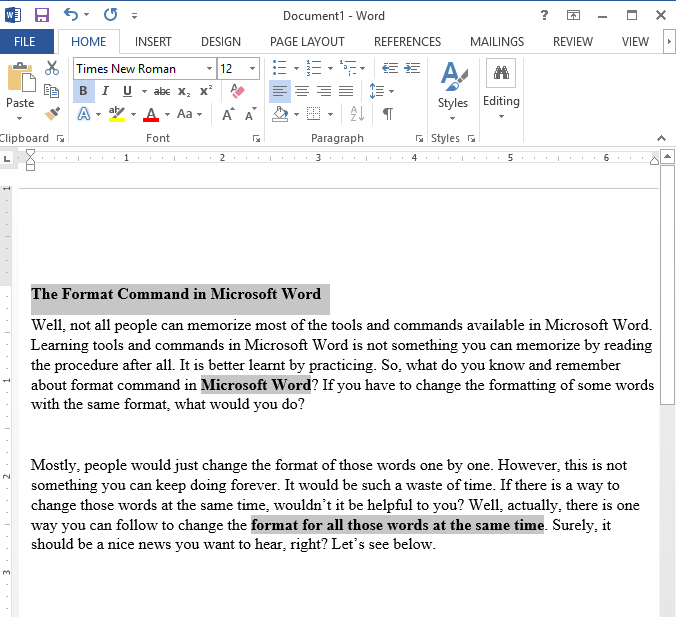Toggle Bold formatting off

84,91
